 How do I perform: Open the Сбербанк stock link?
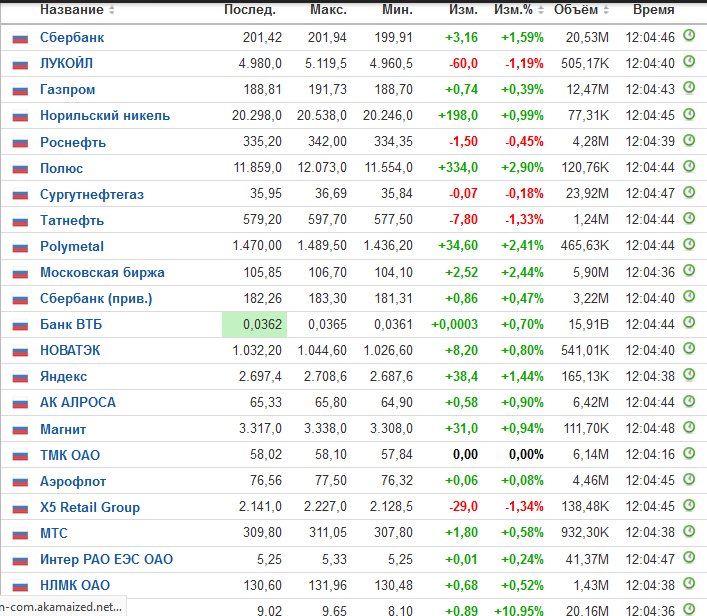[x=72, y=37]
